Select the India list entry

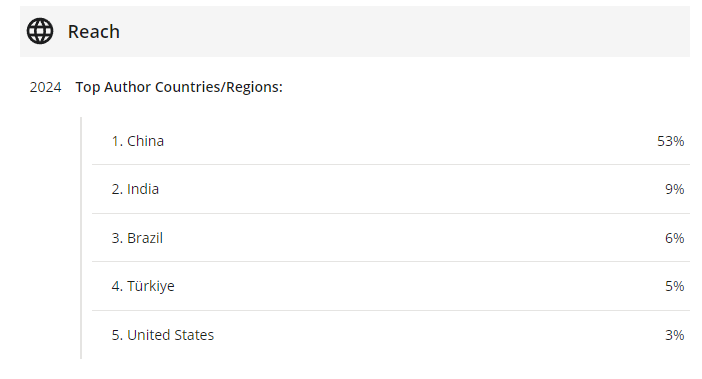click(391, 189)
